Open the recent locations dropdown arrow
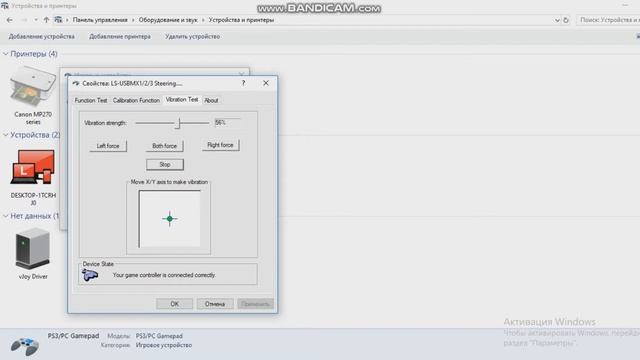The width and height of the screenshot is (640, 360). click(x=36, y=20)
